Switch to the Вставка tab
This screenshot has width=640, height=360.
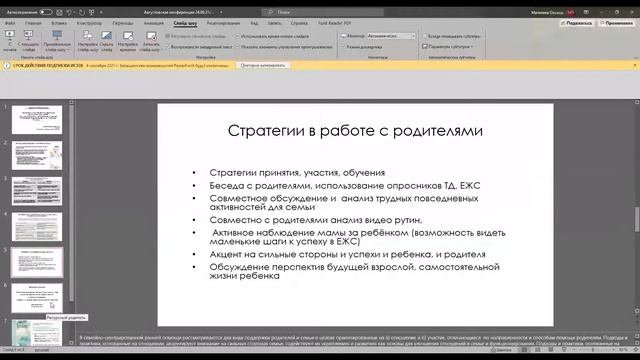(59, 23)
